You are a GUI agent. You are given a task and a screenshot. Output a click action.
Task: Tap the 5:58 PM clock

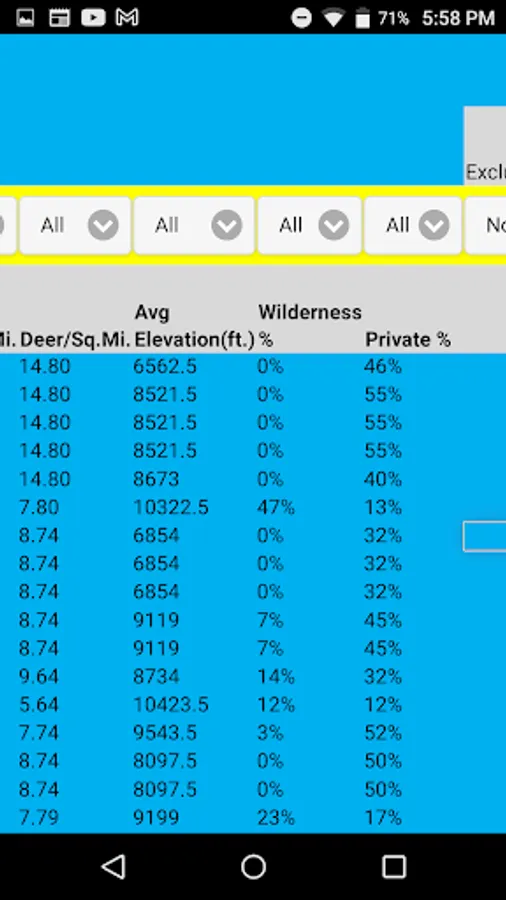pos(458,18)
